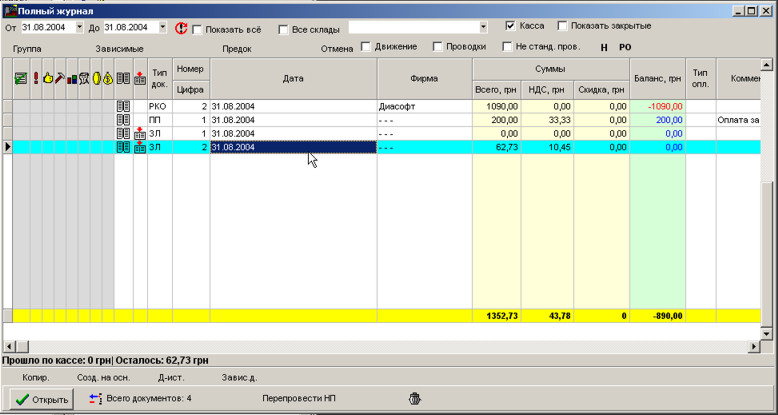Screen dimensions: 778x415
Task: Open the 'От' start date dropdown
Action: 78,28
